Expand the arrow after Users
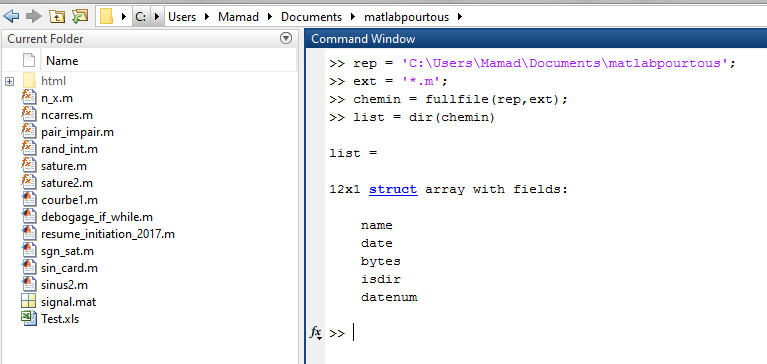 click(207, 17)
